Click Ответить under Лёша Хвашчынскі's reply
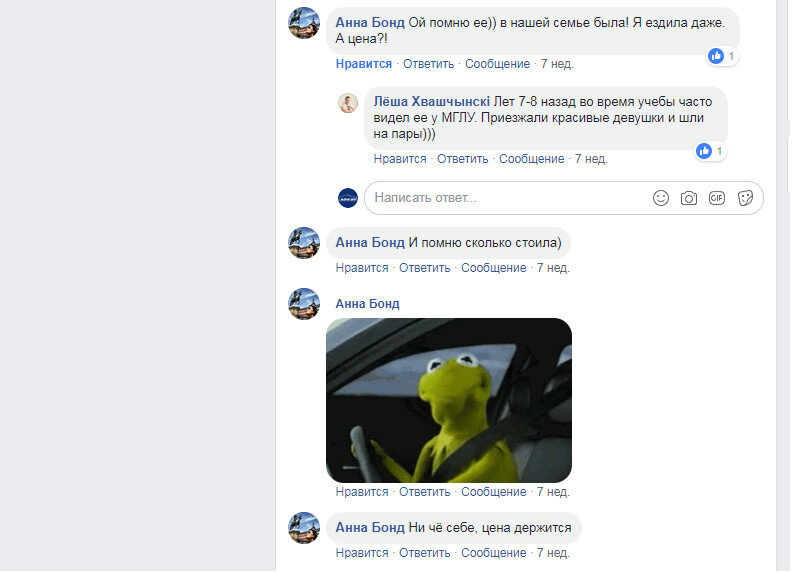Viewport: 792px width, 572px height. tap(462, 159)
